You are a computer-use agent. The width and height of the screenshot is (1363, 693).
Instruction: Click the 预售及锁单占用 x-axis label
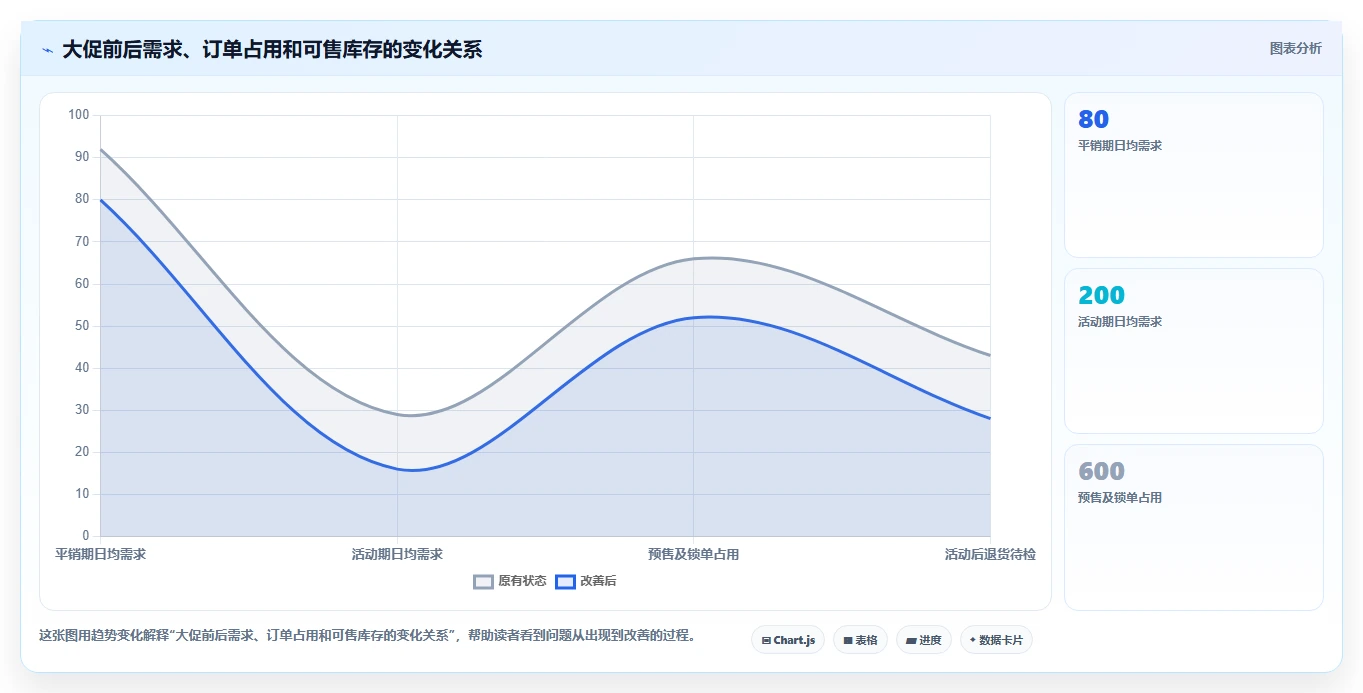pos(693,554)
